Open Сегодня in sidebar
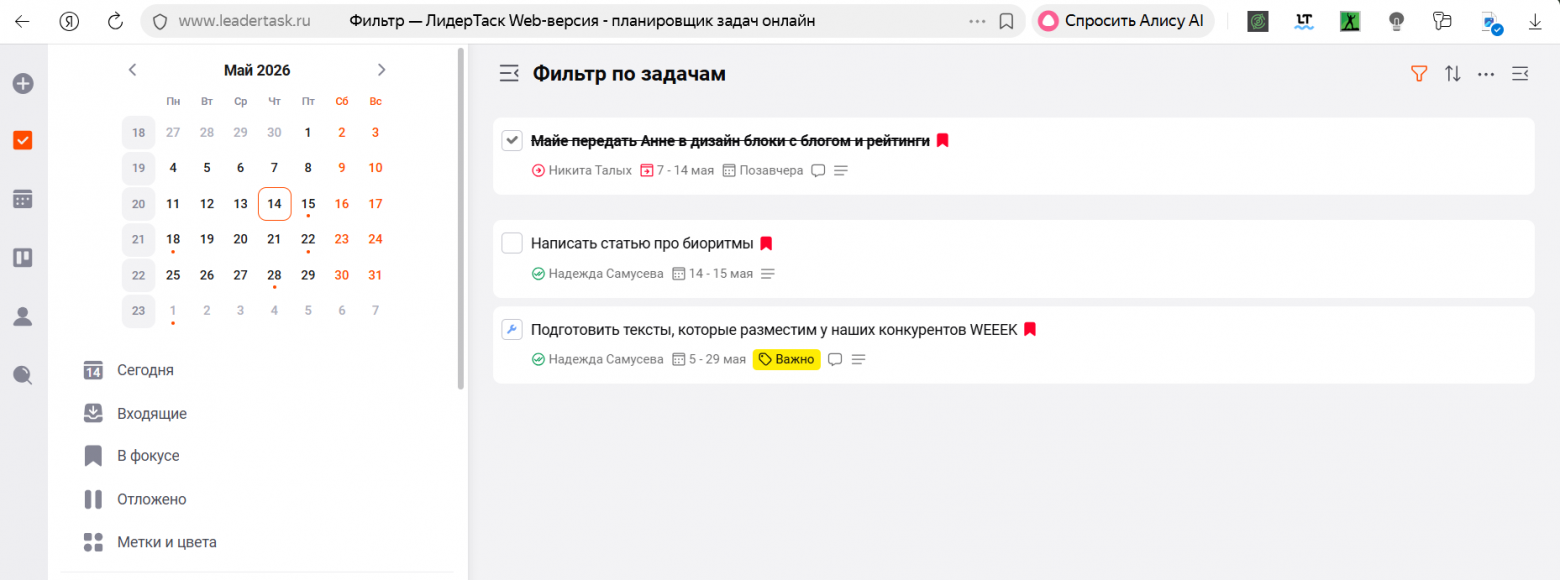This screenshot has height=580, width=1560. click(x=145, y=370)
